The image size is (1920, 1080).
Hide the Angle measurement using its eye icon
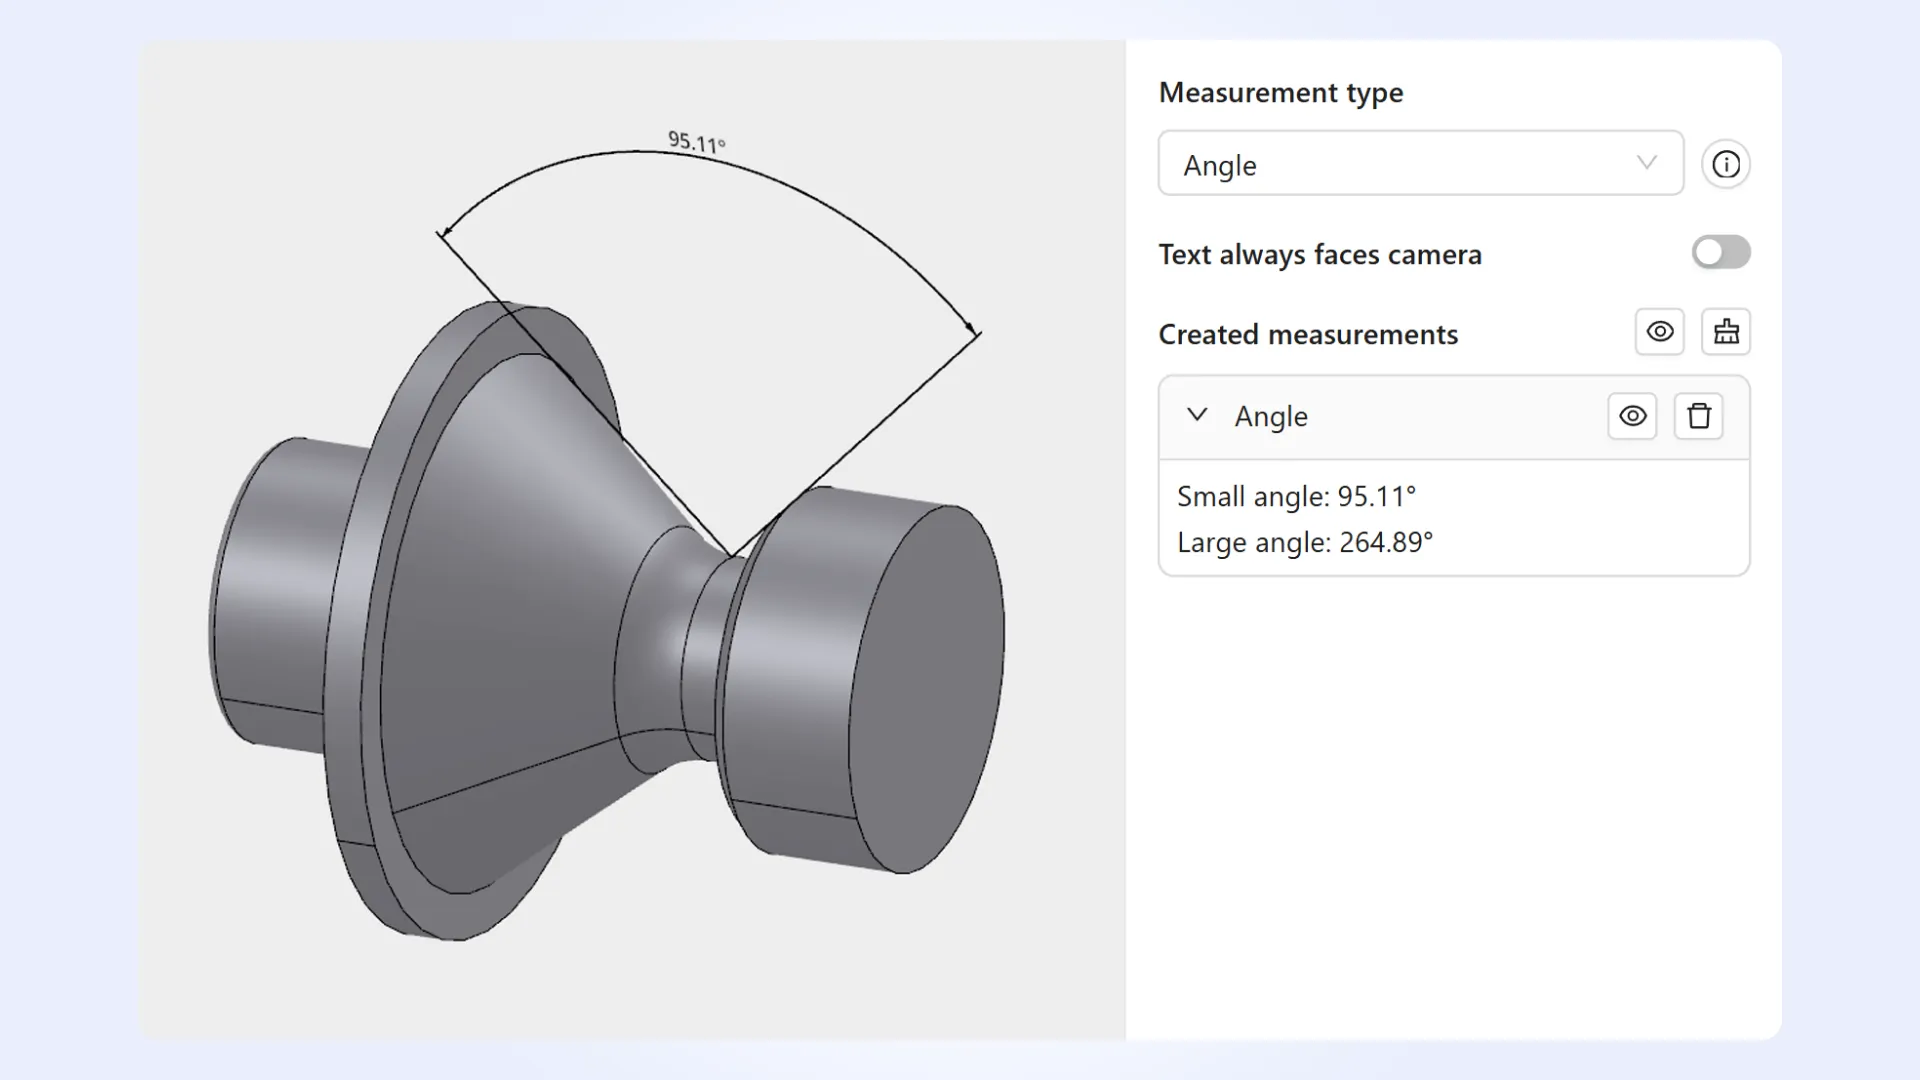[1633, 416]
